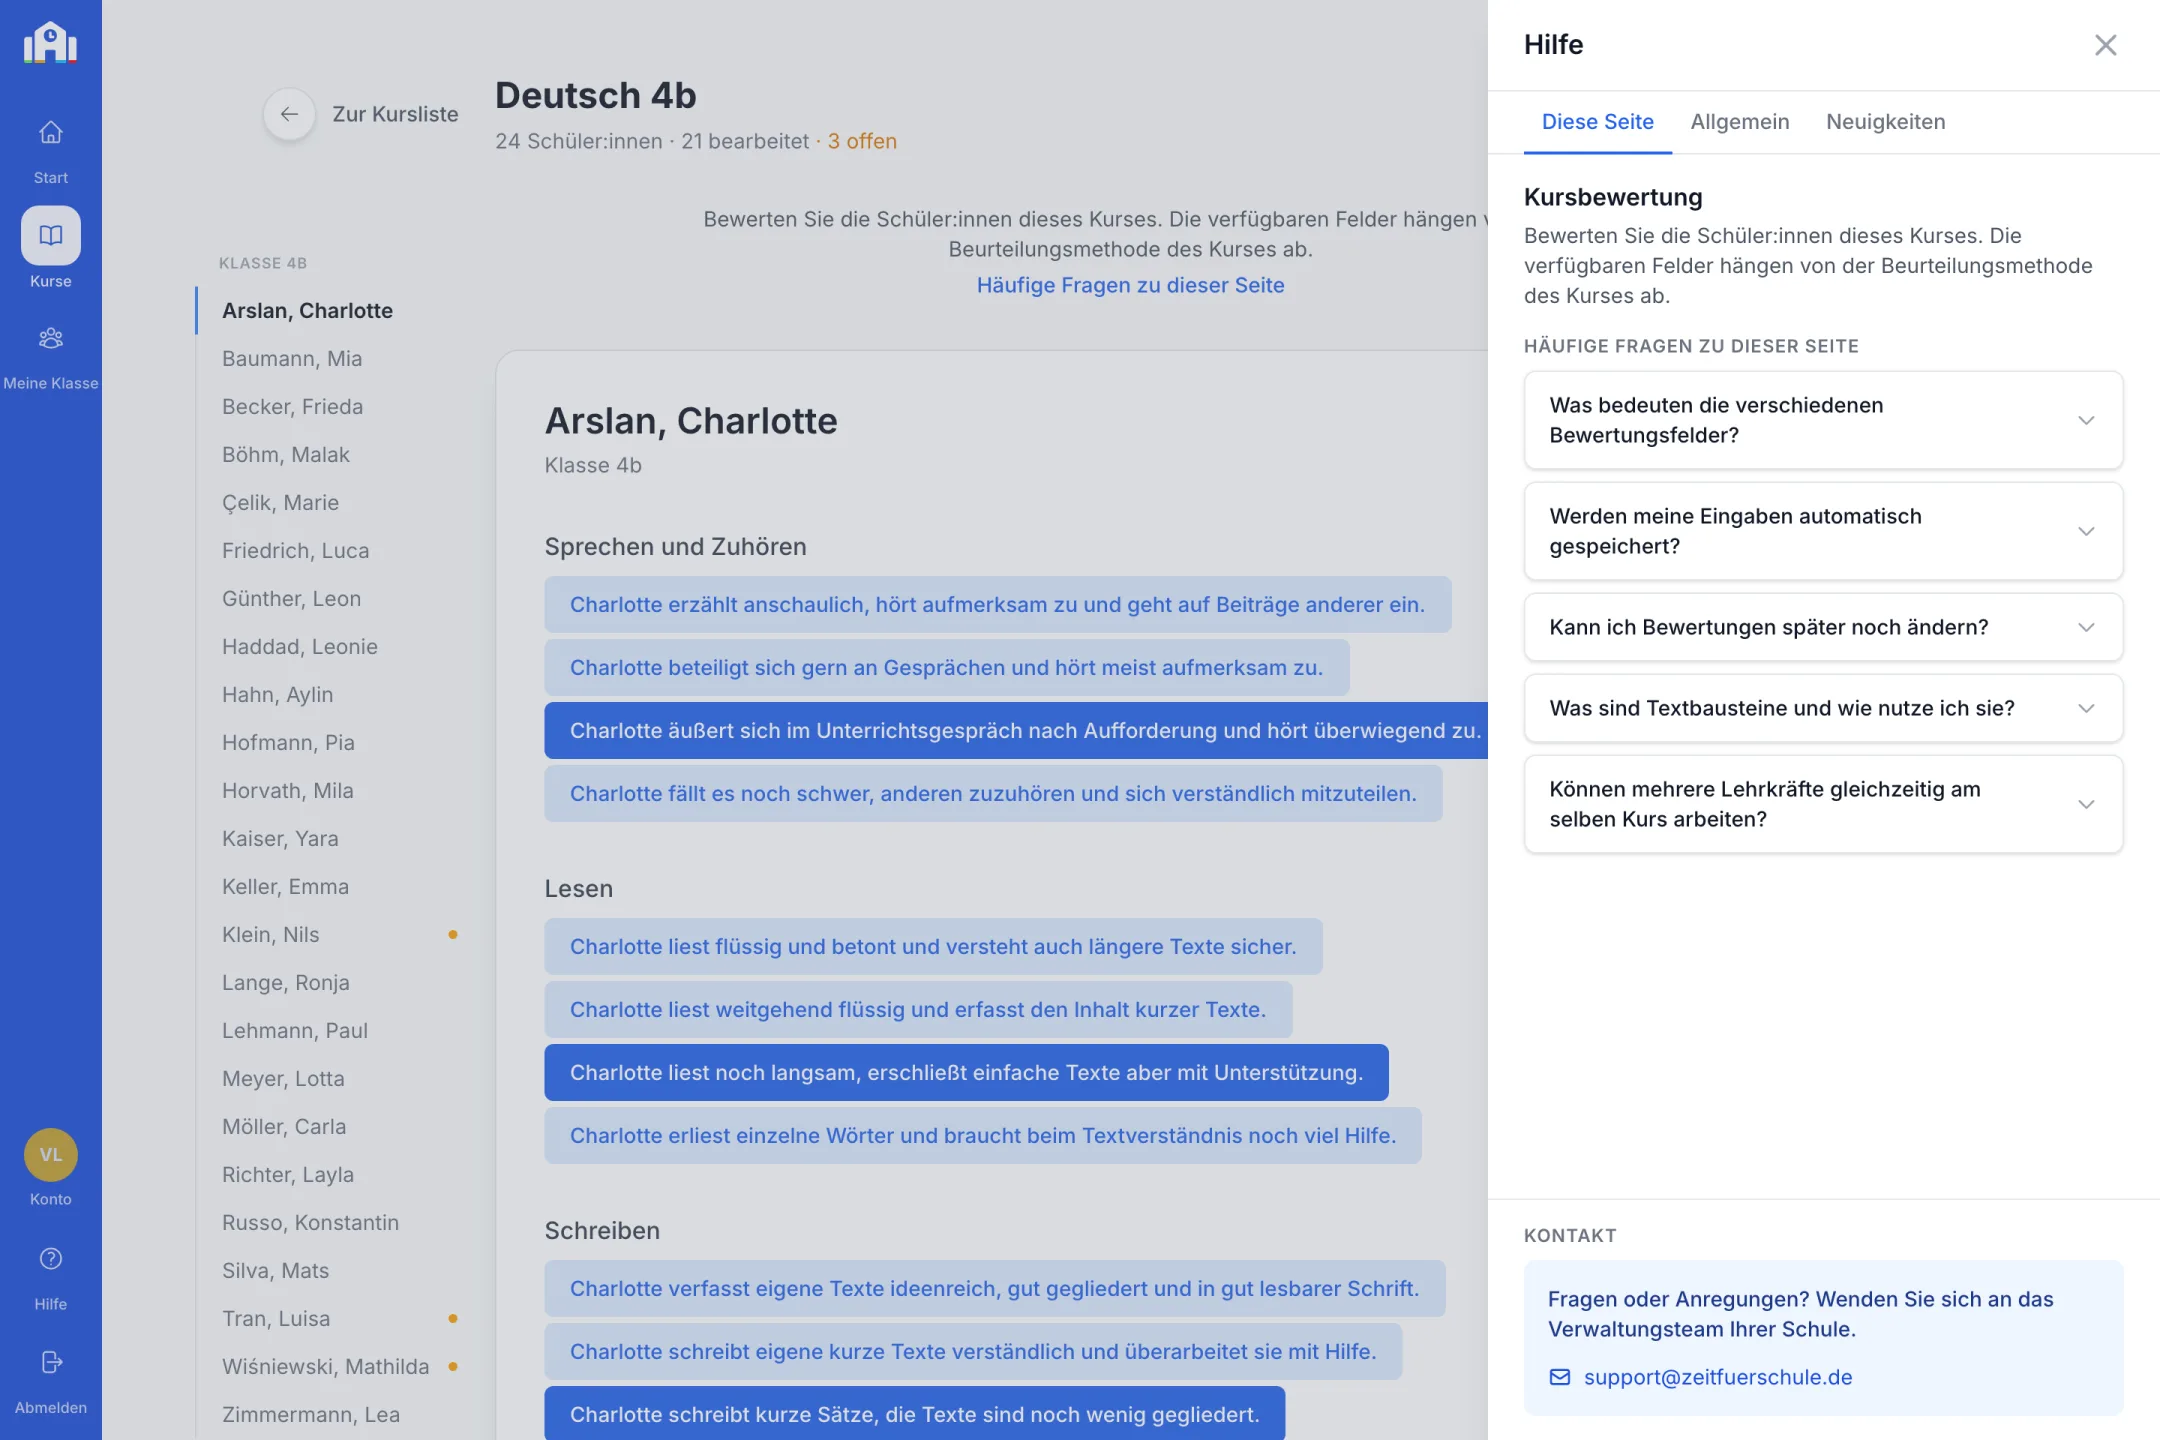This screenshot has width=2160, height=1440.
Task: Expand 'Können mehrere Lehrkräfte gleichzeitig' question
Action: 1823,804
